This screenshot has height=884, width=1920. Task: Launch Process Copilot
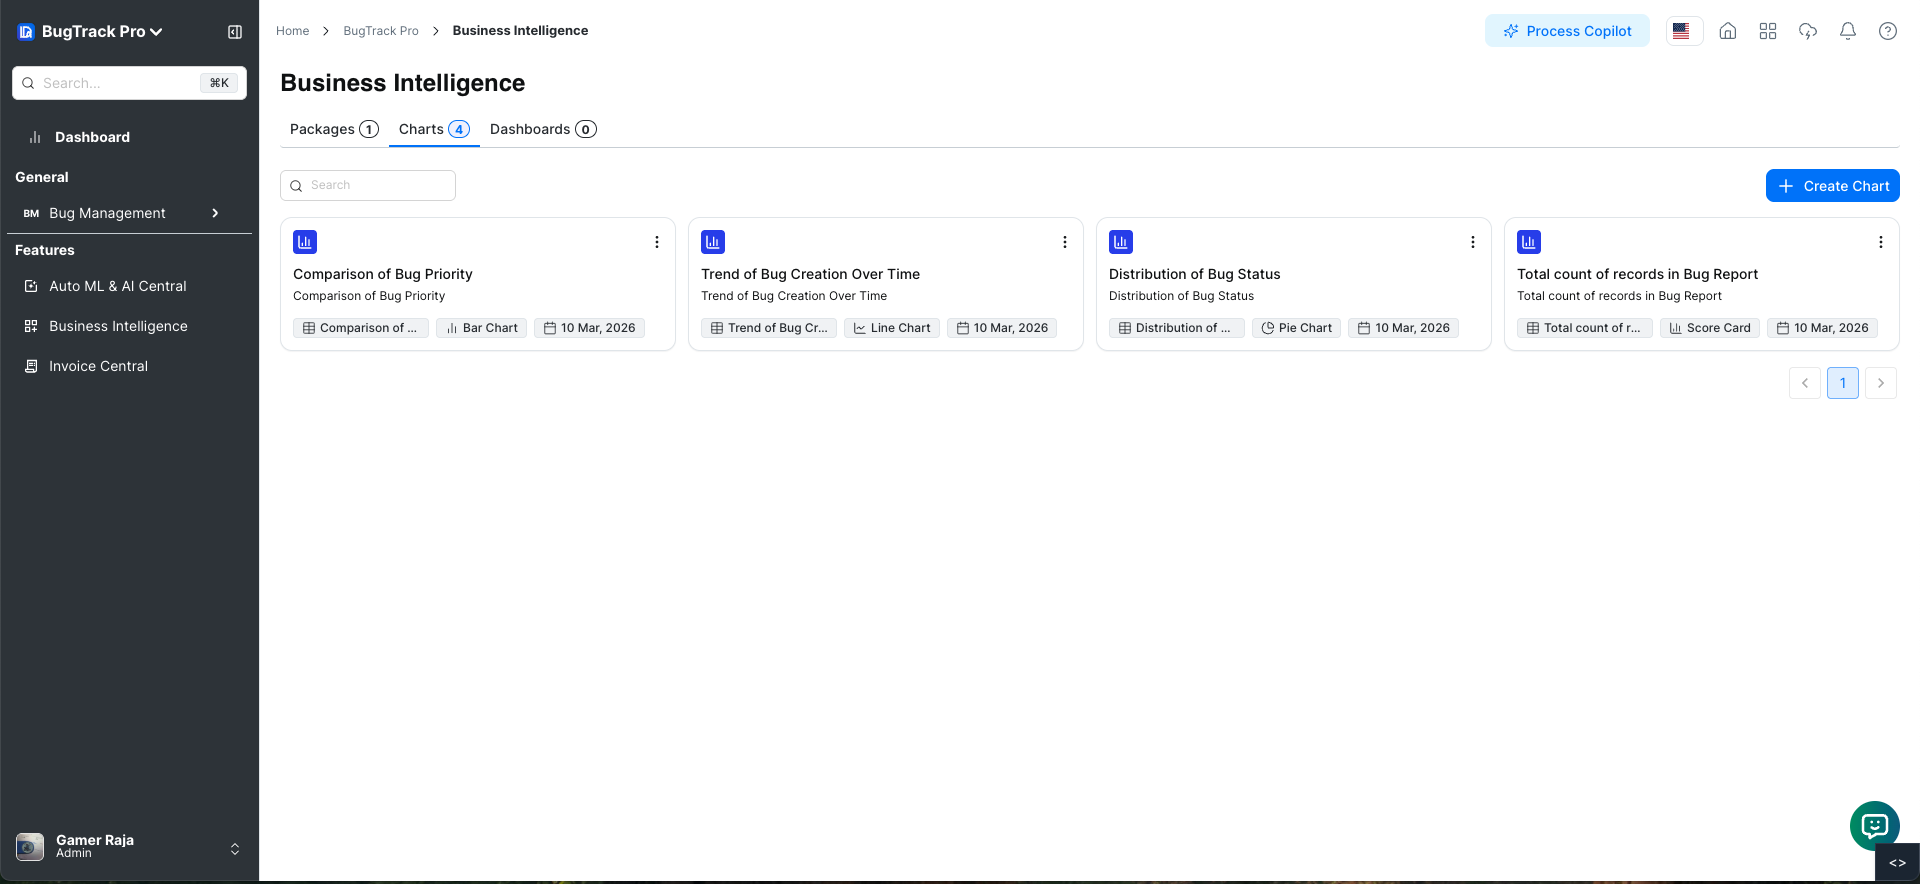click(x=1567, y=31)
